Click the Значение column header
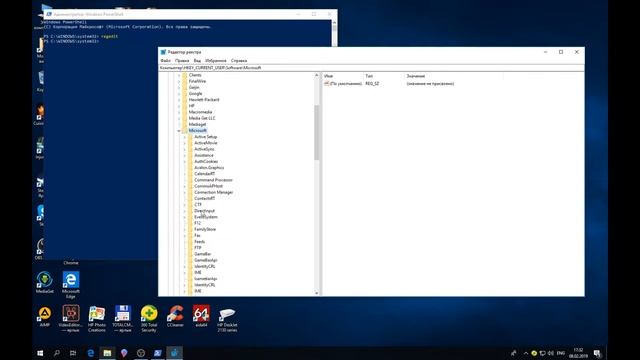This screenshot has height=360, width=640. tap(416, 76)
